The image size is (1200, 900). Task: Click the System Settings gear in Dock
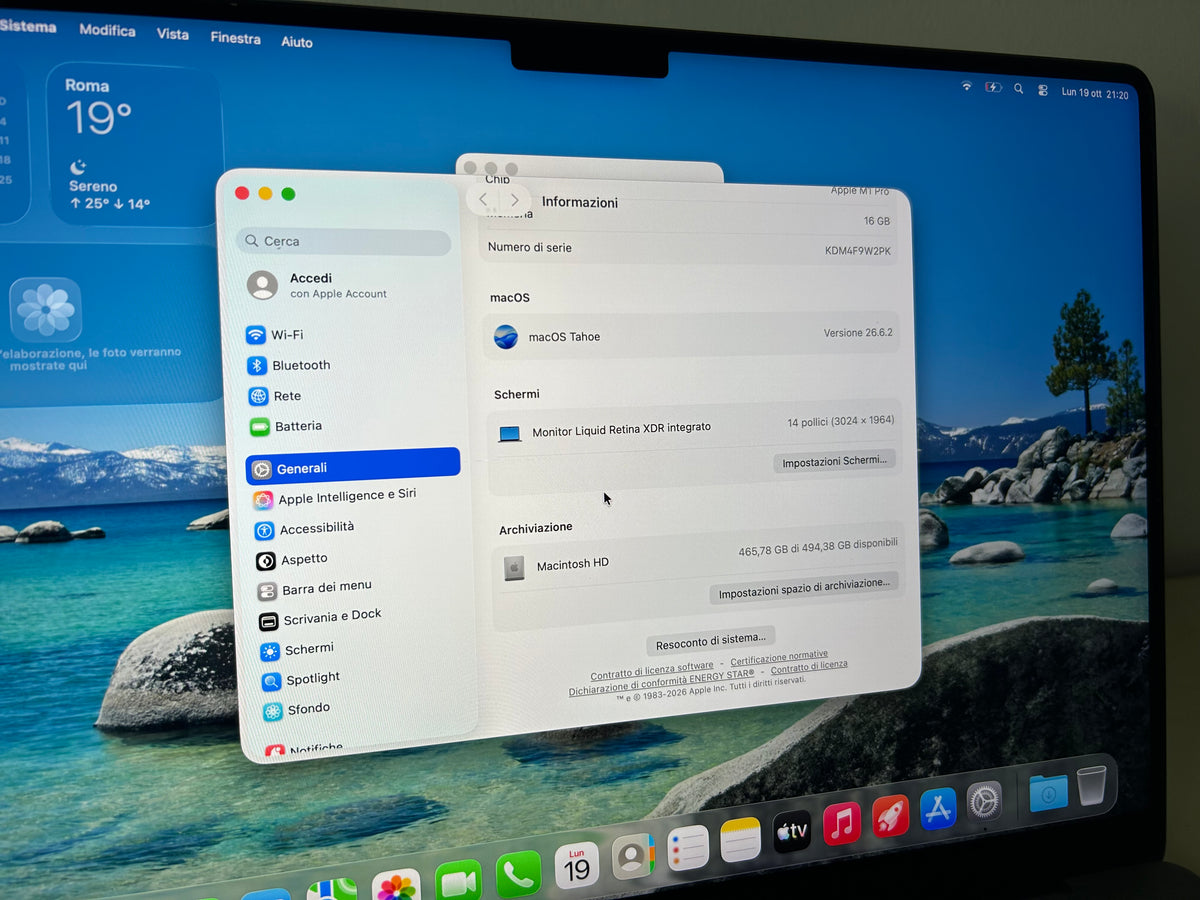pos(984,801)
